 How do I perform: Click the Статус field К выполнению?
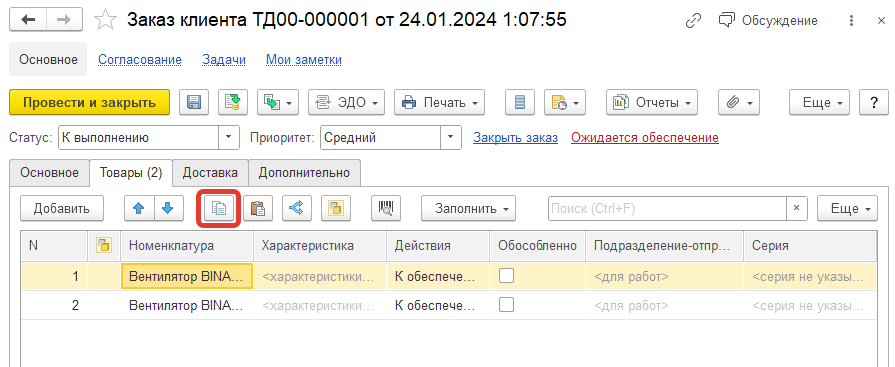pyautogui.click(x=139, y=138)
